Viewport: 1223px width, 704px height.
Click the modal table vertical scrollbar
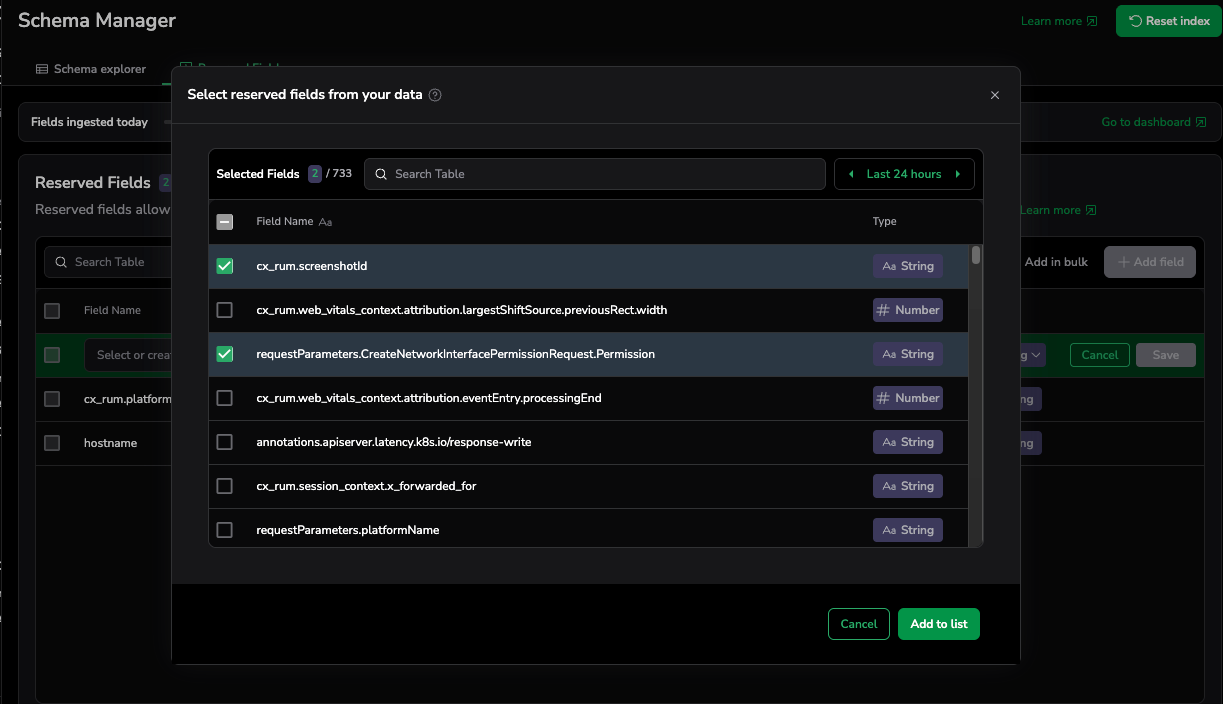976,390
